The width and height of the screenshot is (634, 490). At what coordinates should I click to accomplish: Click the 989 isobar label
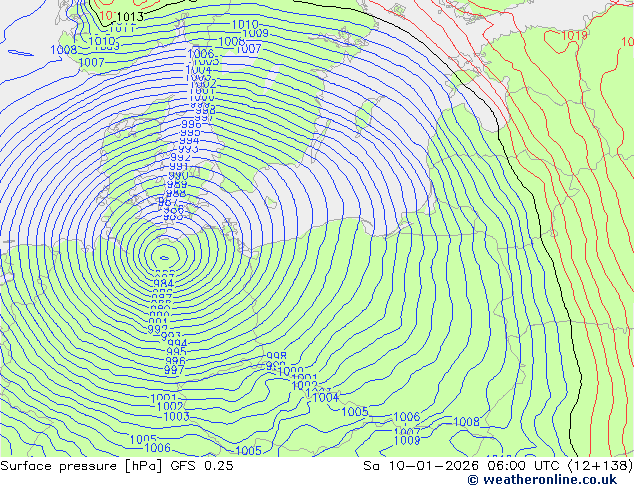click(x=177, y=185)
